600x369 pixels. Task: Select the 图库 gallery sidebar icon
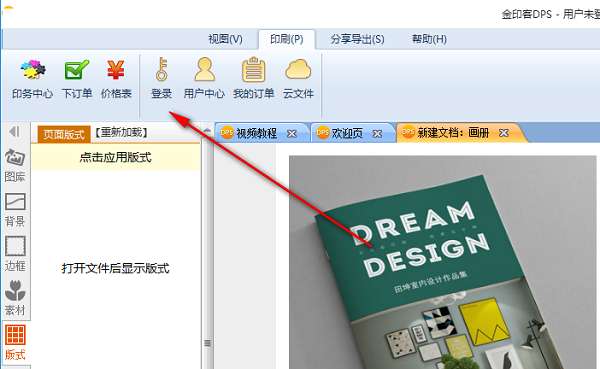pyautogui.click(x=15, y=166)
